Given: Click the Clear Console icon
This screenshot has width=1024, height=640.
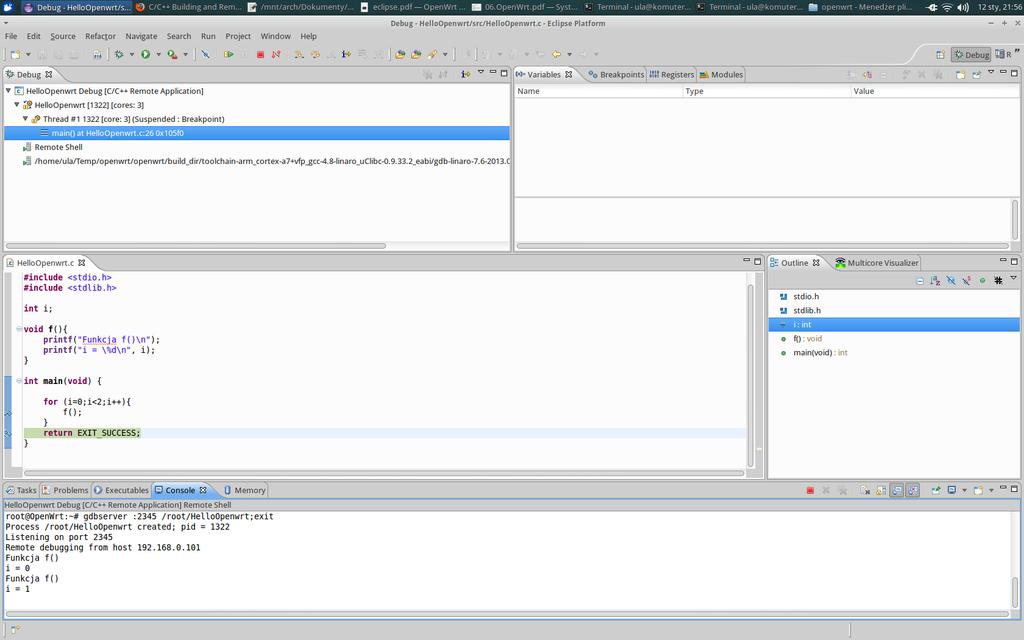Looking at the screenshot, I should [x=865, y=490].
